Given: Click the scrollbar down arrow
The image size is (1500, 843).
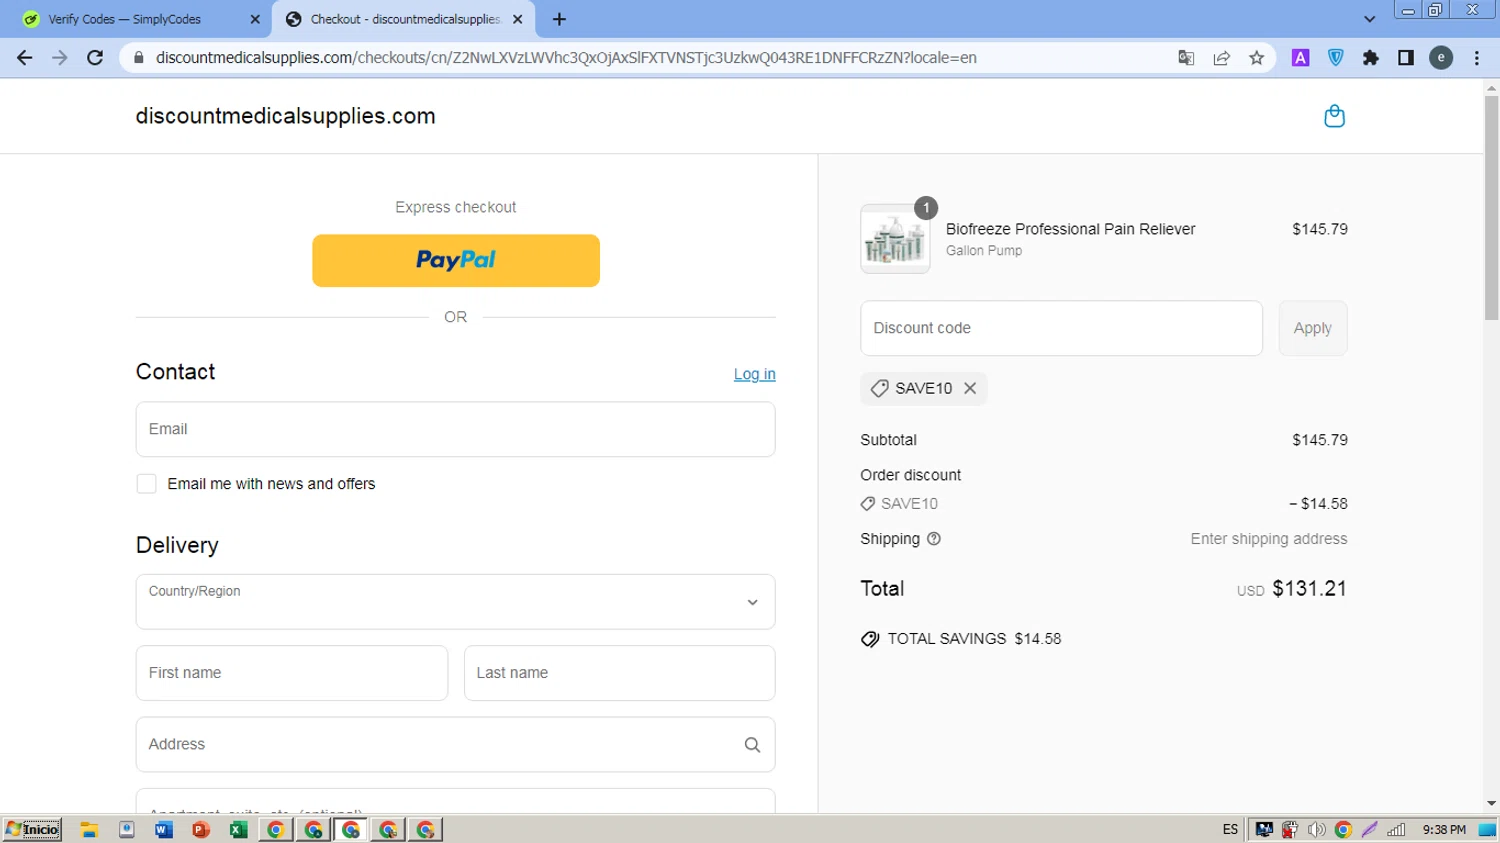Looking at the screenshot, I should [x=1491, y=804].
